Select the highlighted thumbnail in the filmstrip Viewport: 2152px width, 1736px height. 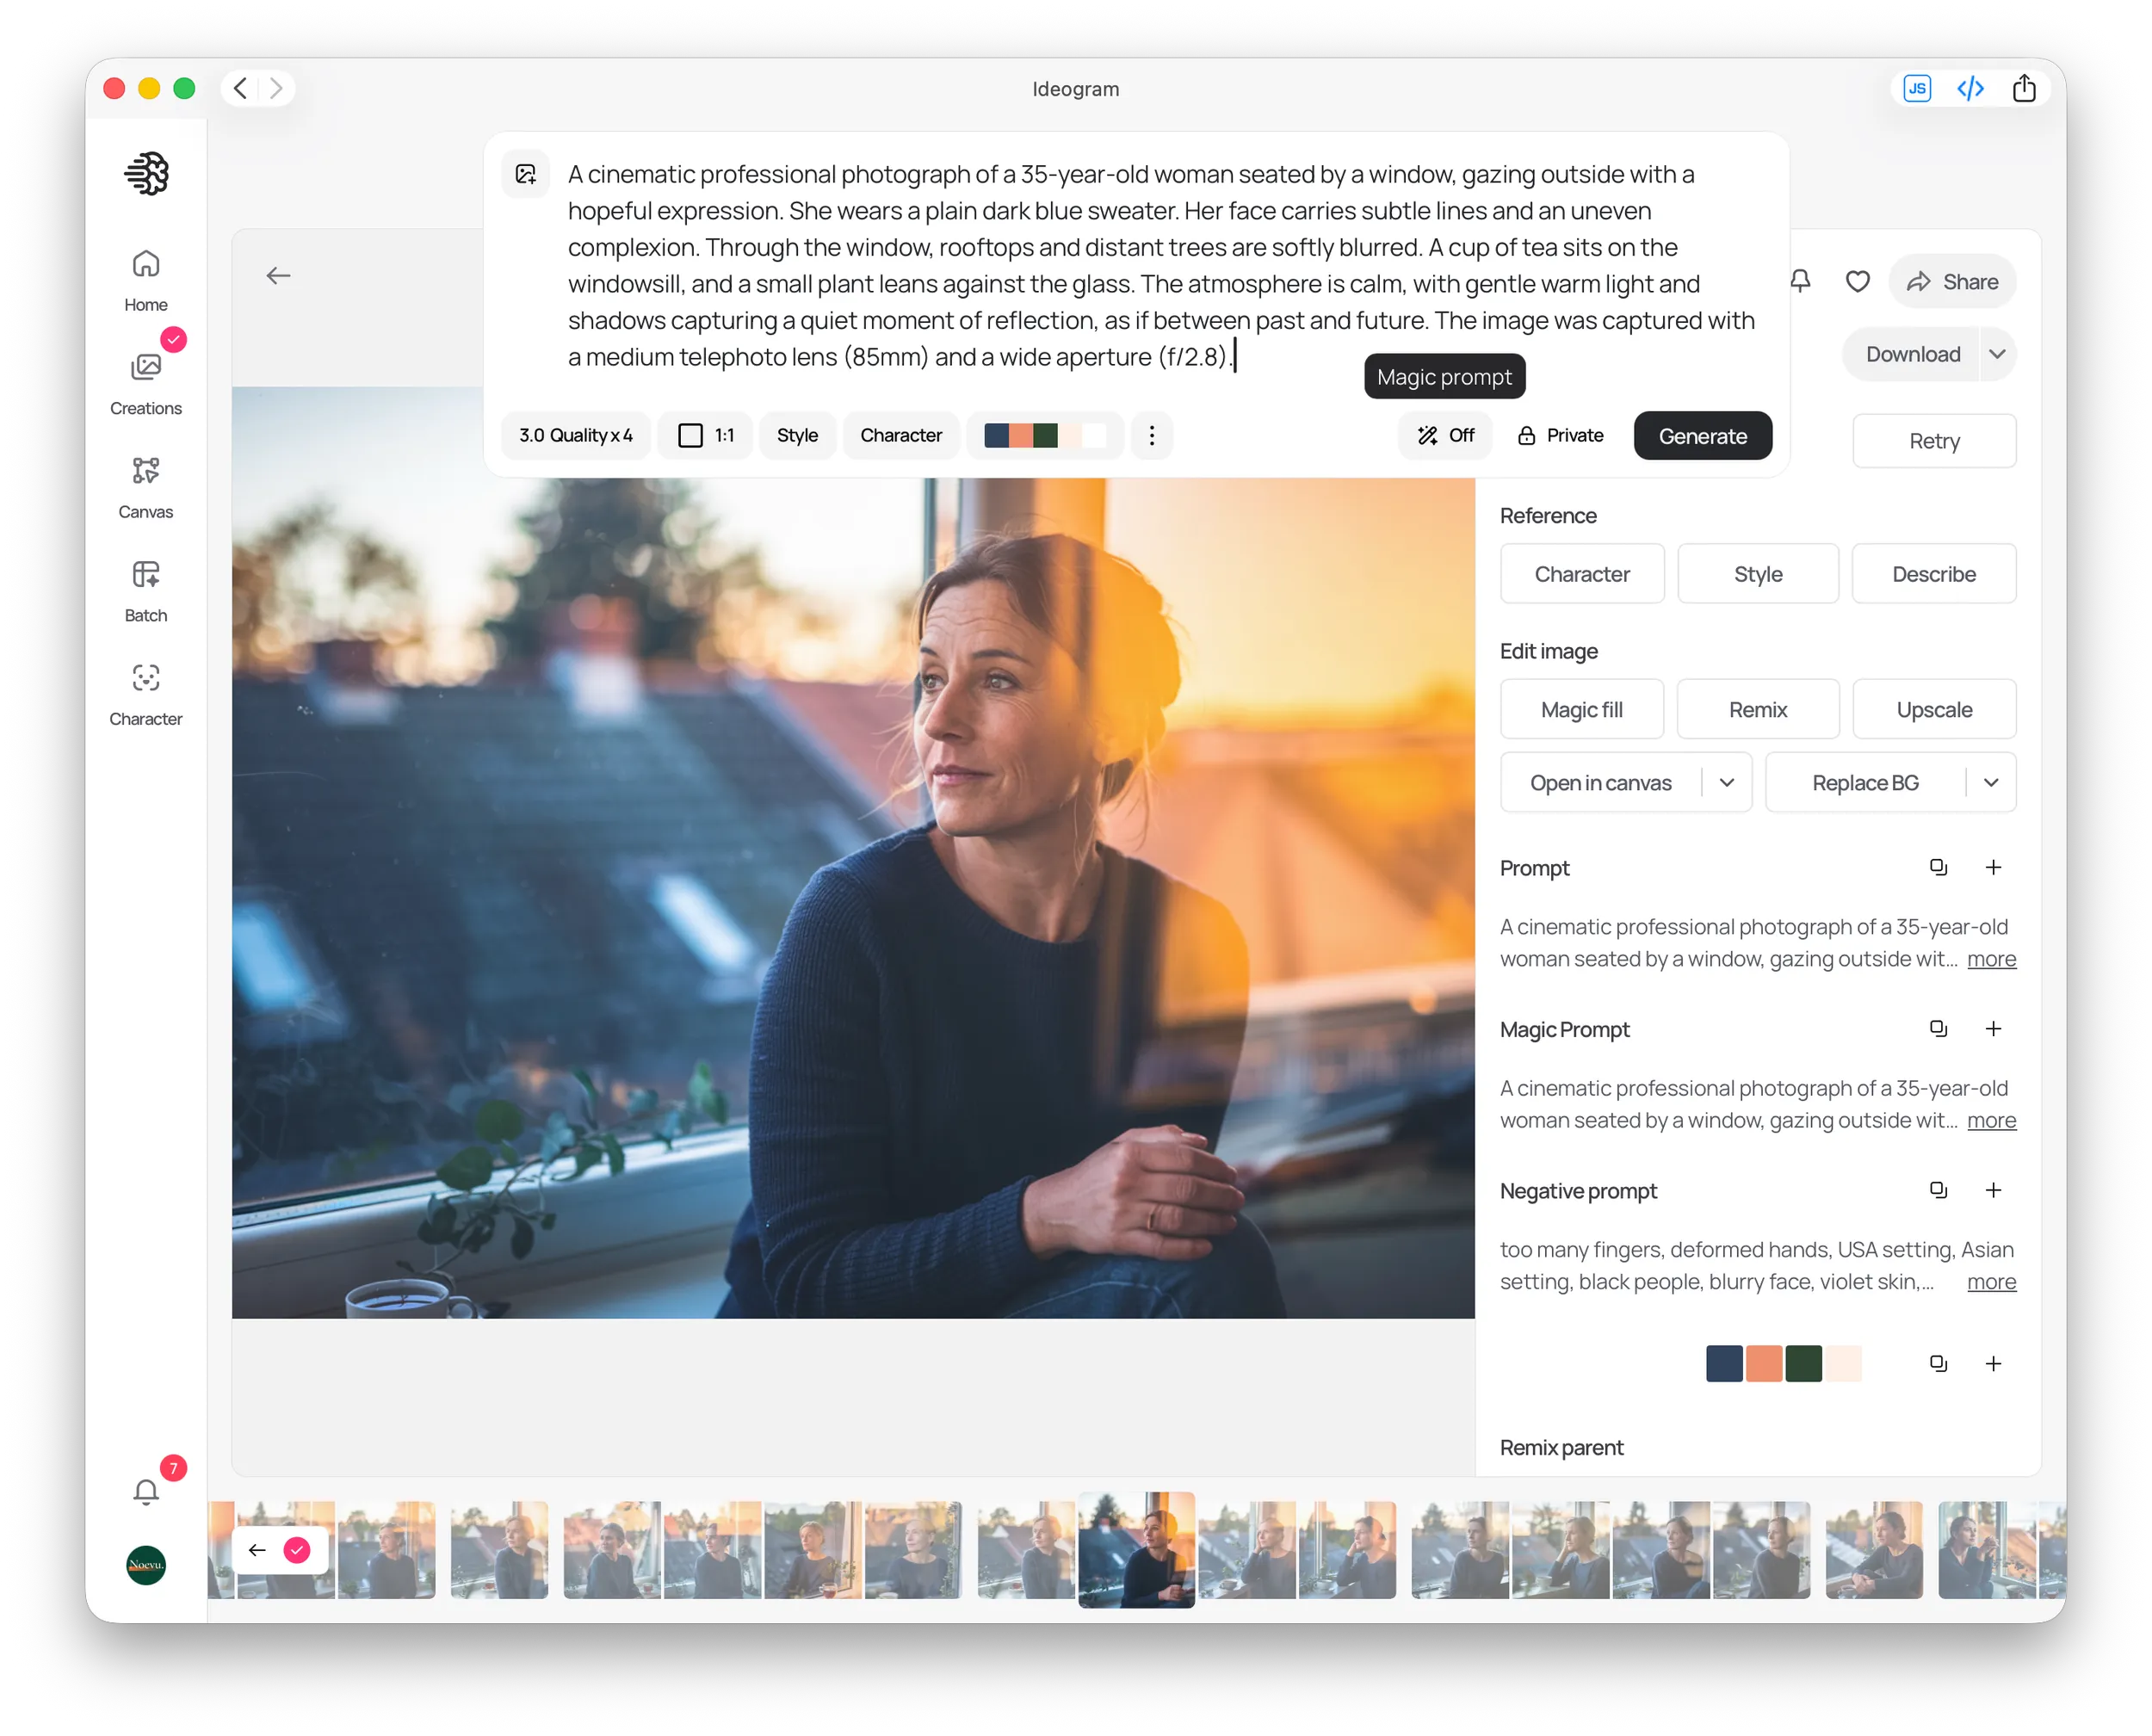click(x=1136, y=1549)
